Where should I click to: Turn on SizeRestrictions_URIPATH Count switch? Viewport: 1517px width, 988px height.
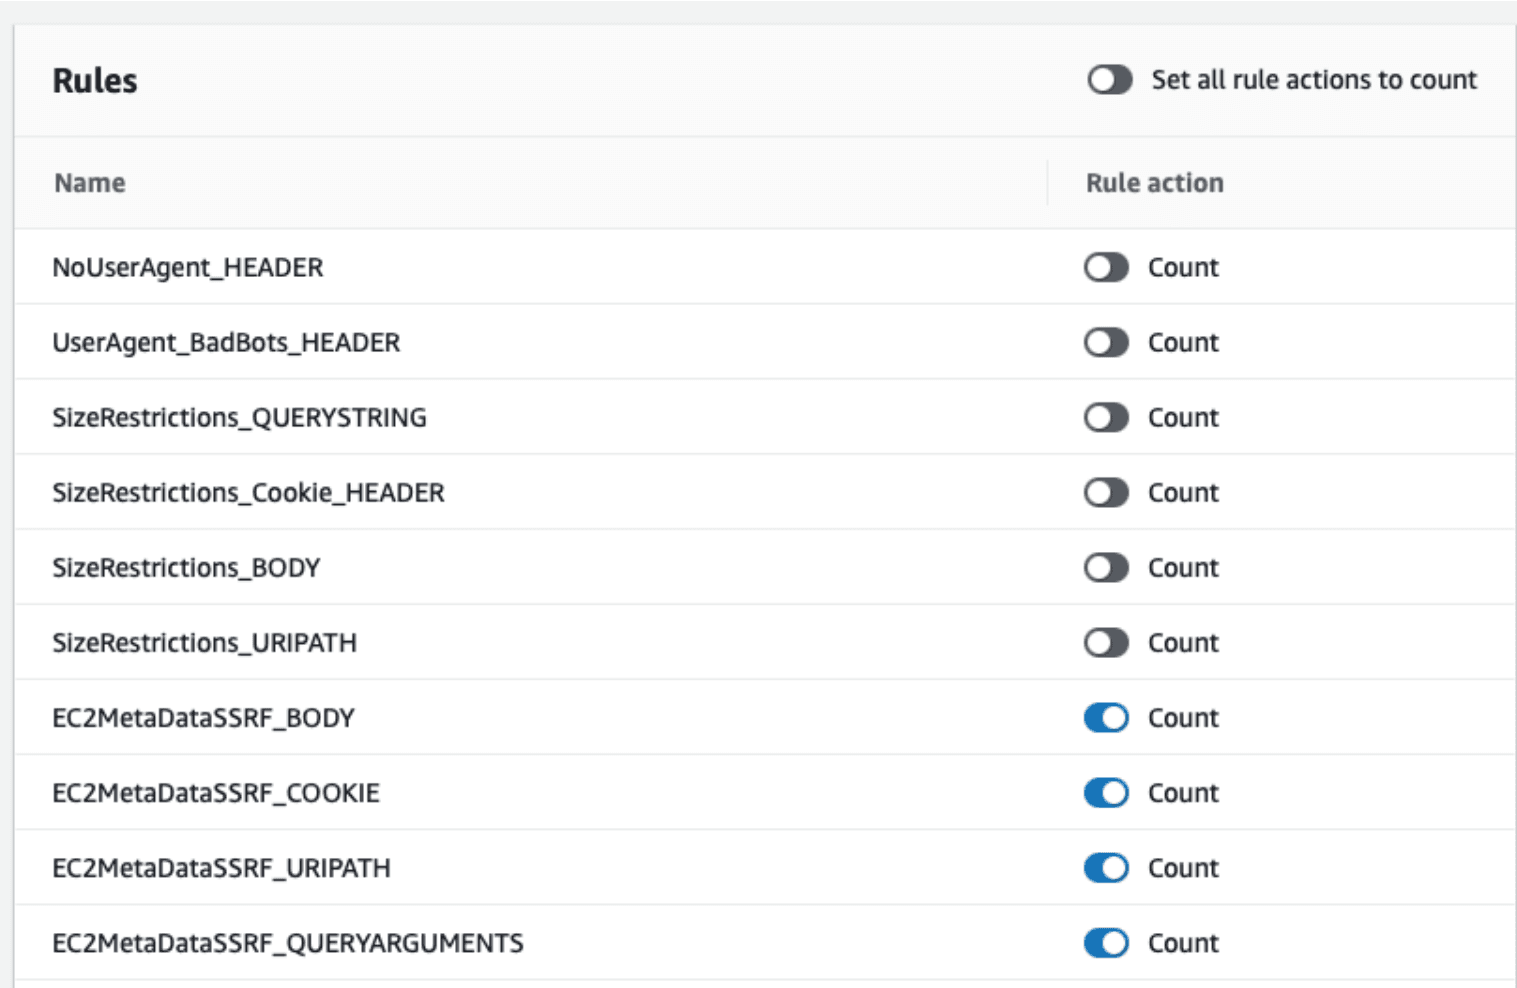coord(1106,643)
